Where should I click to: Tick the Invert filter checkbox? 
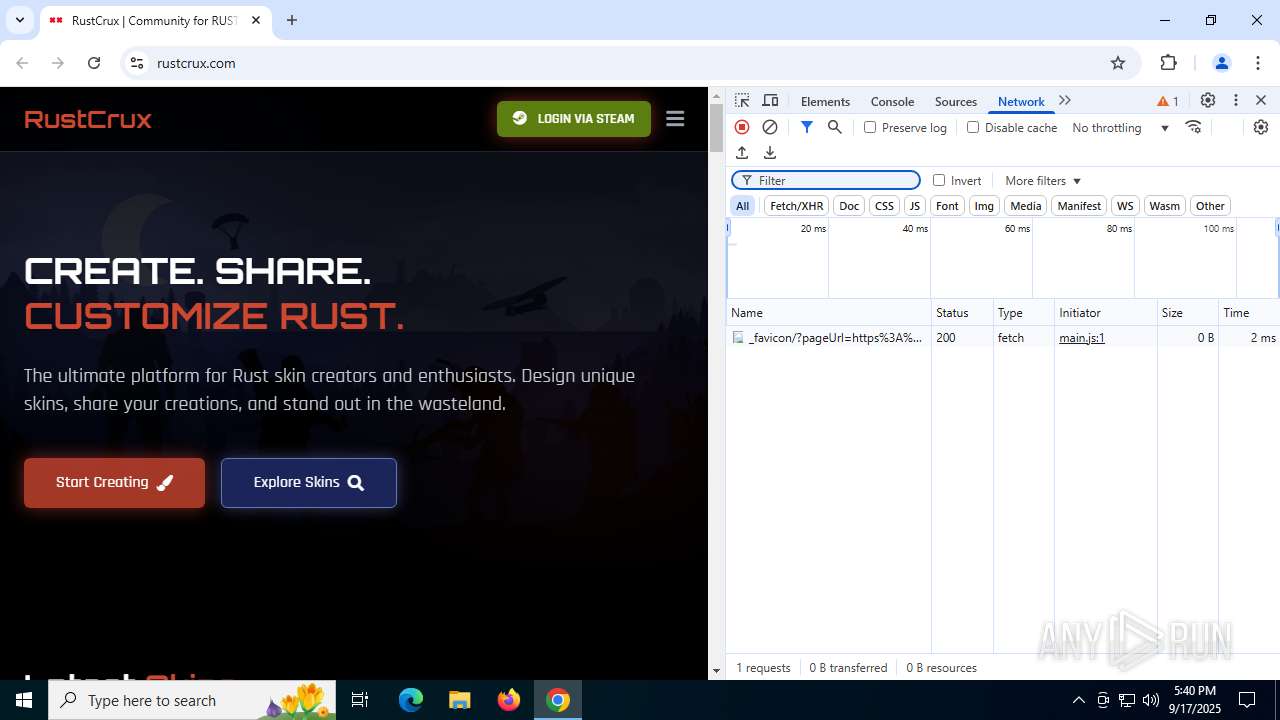939,181
